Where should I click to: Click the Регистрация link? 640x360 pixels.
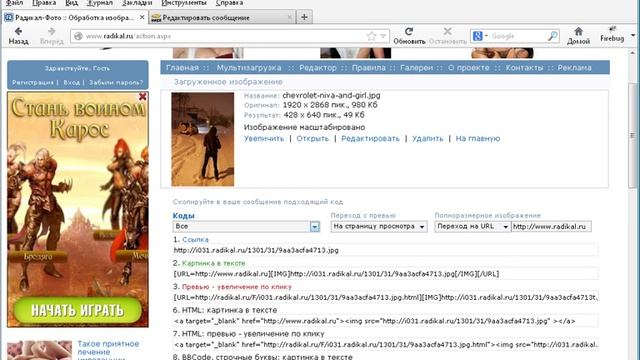[x=33, y=82]
